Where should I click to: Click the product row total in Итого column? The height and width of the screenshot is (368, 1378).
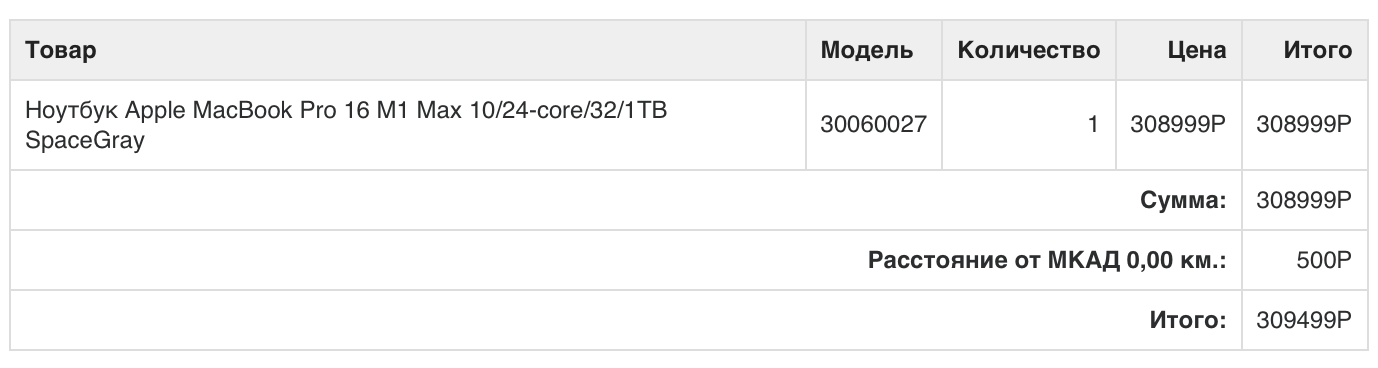1304,125
